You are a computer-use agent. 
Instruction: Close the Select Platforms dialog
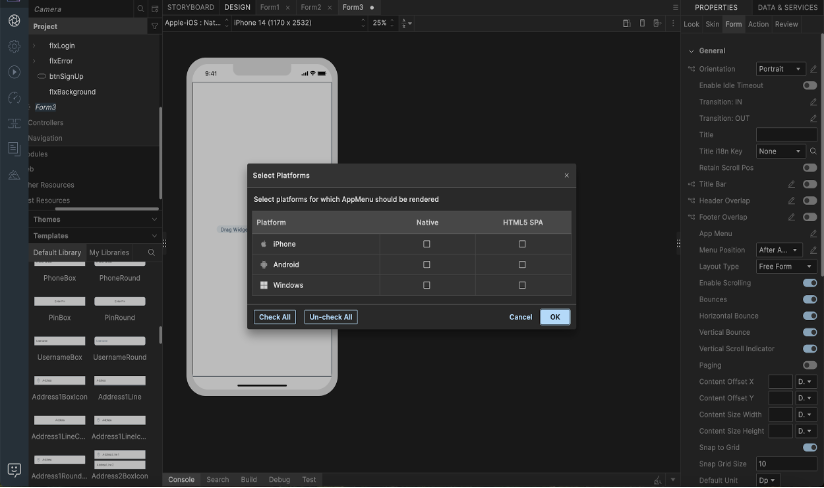(x=567, y=175)
